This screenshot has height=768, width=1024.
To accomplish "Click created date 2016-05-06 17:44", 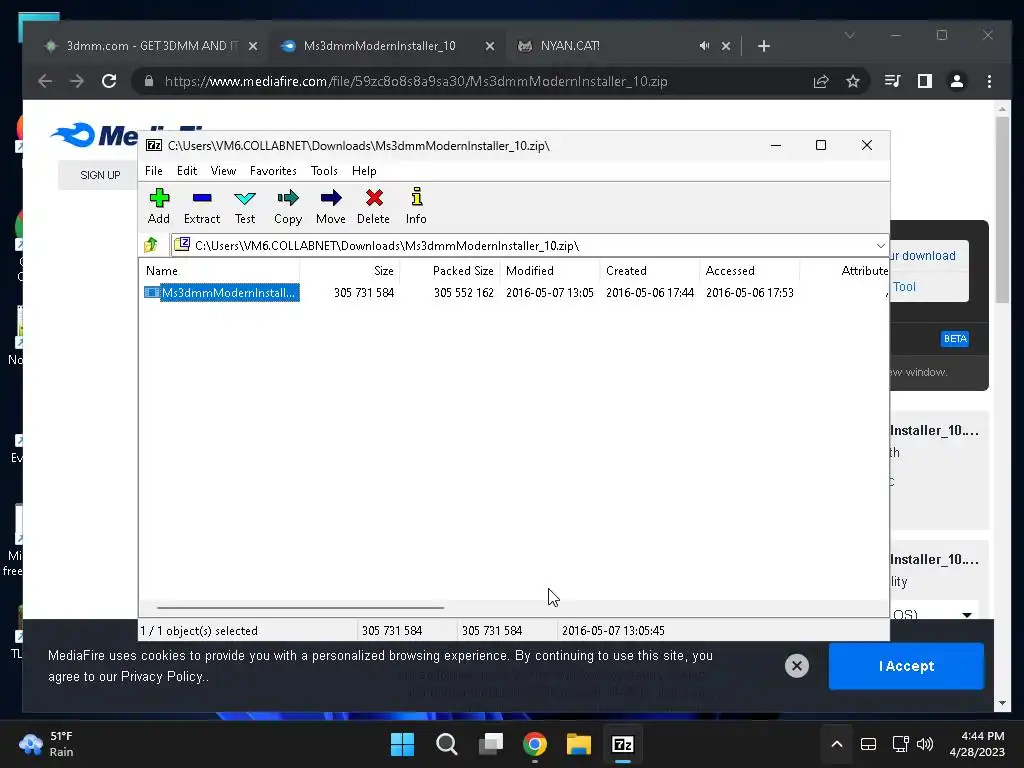I will [649, 293].
